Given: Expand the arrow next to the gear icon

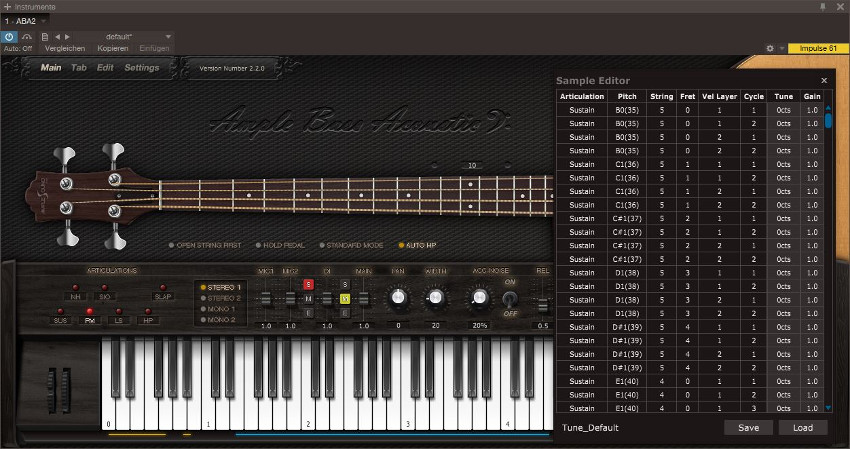Looking at the screenshot, I should click(782, 48).
